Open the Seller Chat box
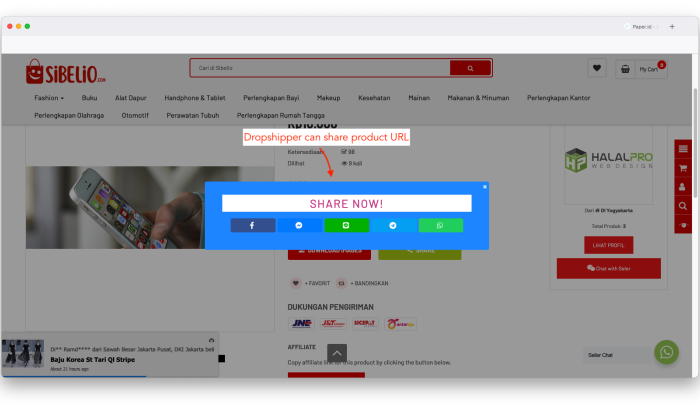Viewport: 700px width, 410px height. [x=617, y=355]
